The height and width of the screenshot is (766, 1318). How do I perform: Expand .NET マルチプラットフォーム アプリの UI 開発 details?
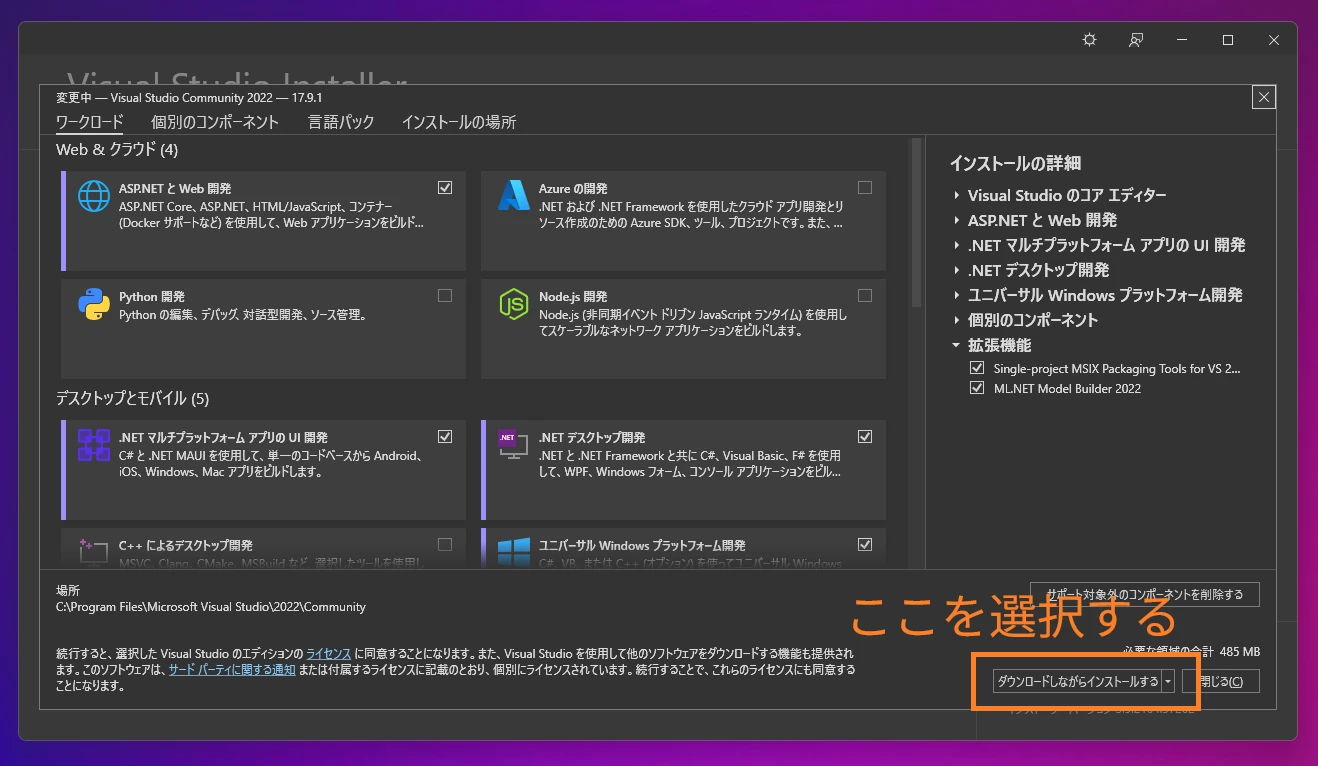957,246
